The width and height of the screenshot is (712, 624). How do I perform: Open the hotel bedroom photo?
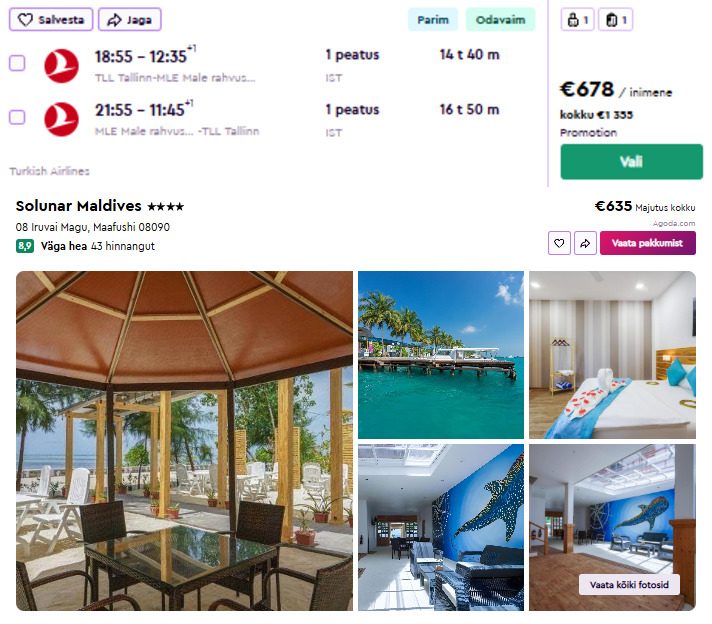(612, 355)
